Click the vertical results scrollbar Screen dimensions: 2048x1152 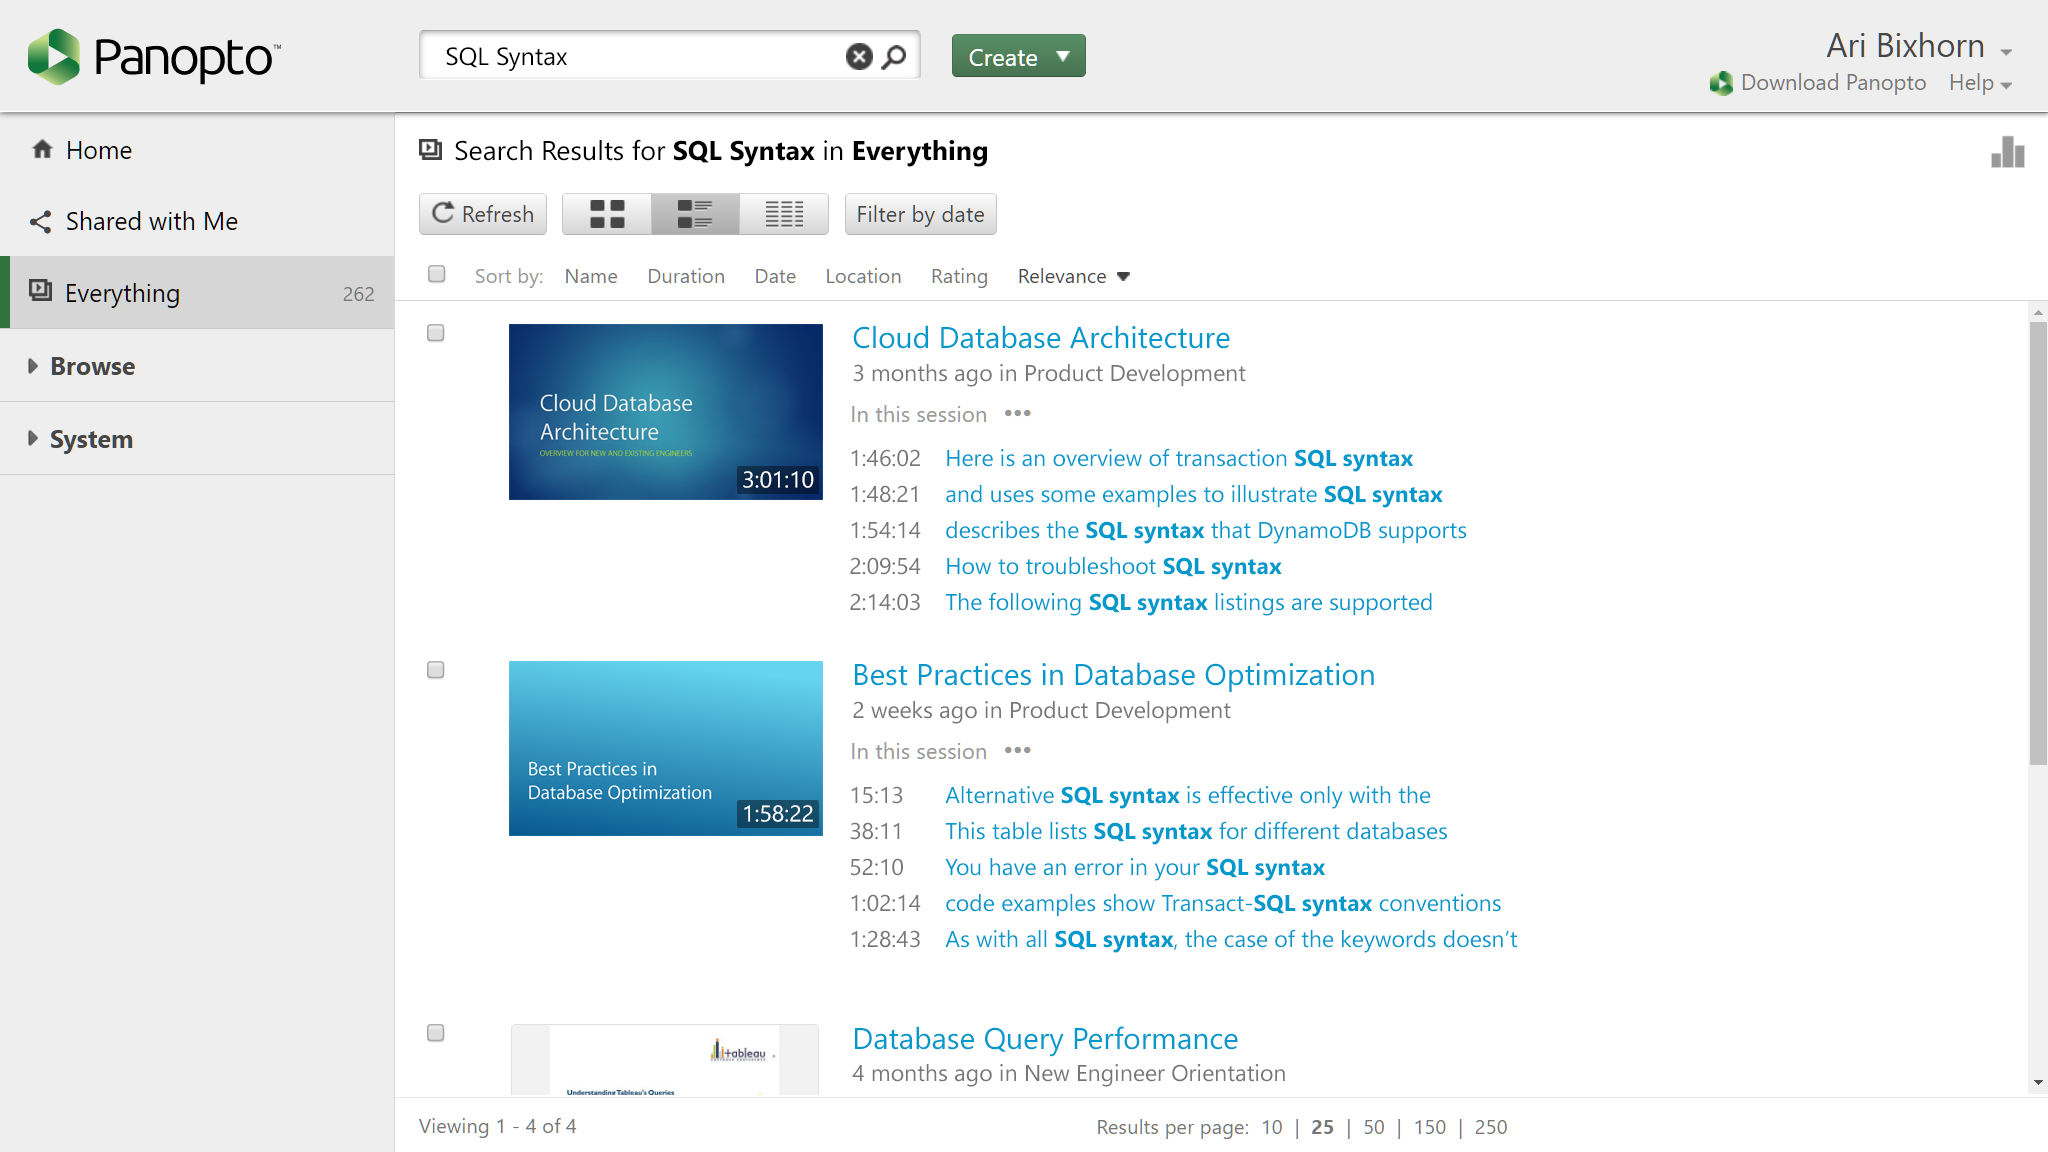[x=2037, y=543]
